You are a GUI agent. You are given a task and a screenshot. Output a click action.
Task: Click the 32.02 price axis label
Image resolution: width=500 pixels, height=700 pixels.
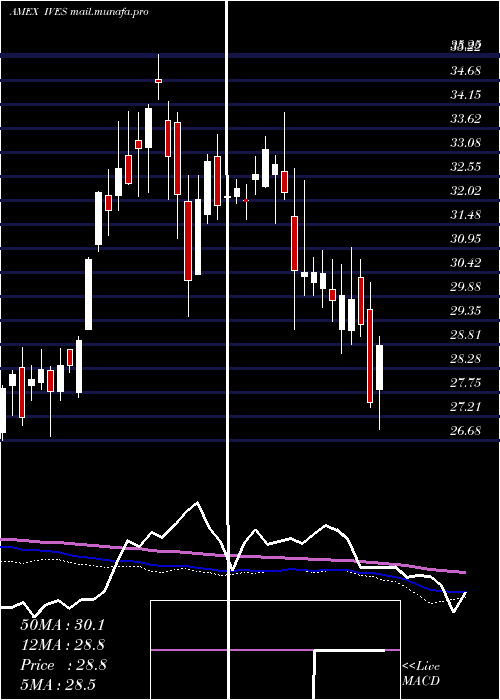pyautogui.click(x=466, y=190)
